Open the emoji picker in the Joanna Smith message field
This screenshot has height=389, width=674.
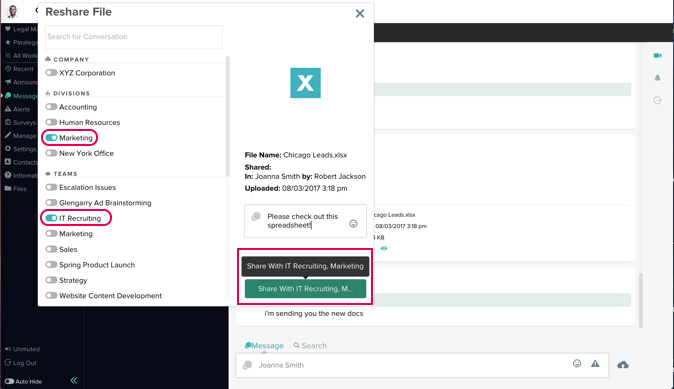click(x=577, y=364)
